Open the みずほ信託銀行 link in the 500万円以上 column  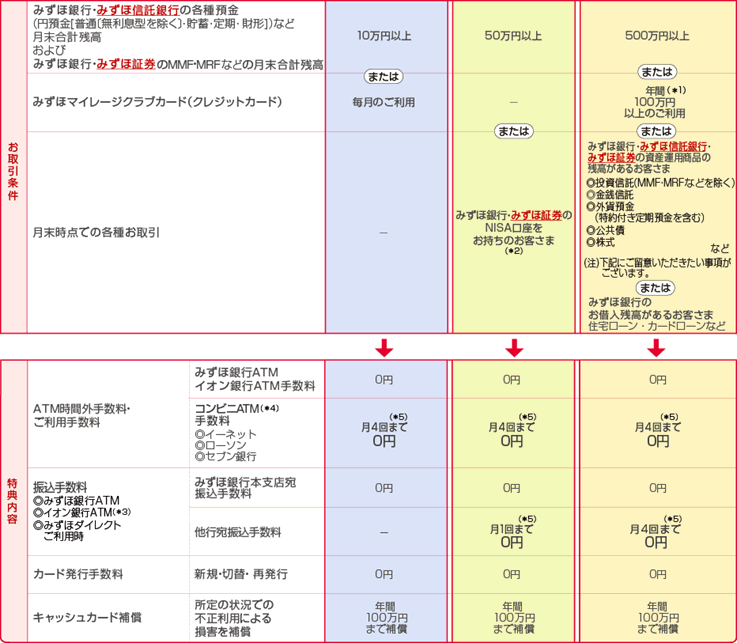pyautogui.click(x=673, y=146)
